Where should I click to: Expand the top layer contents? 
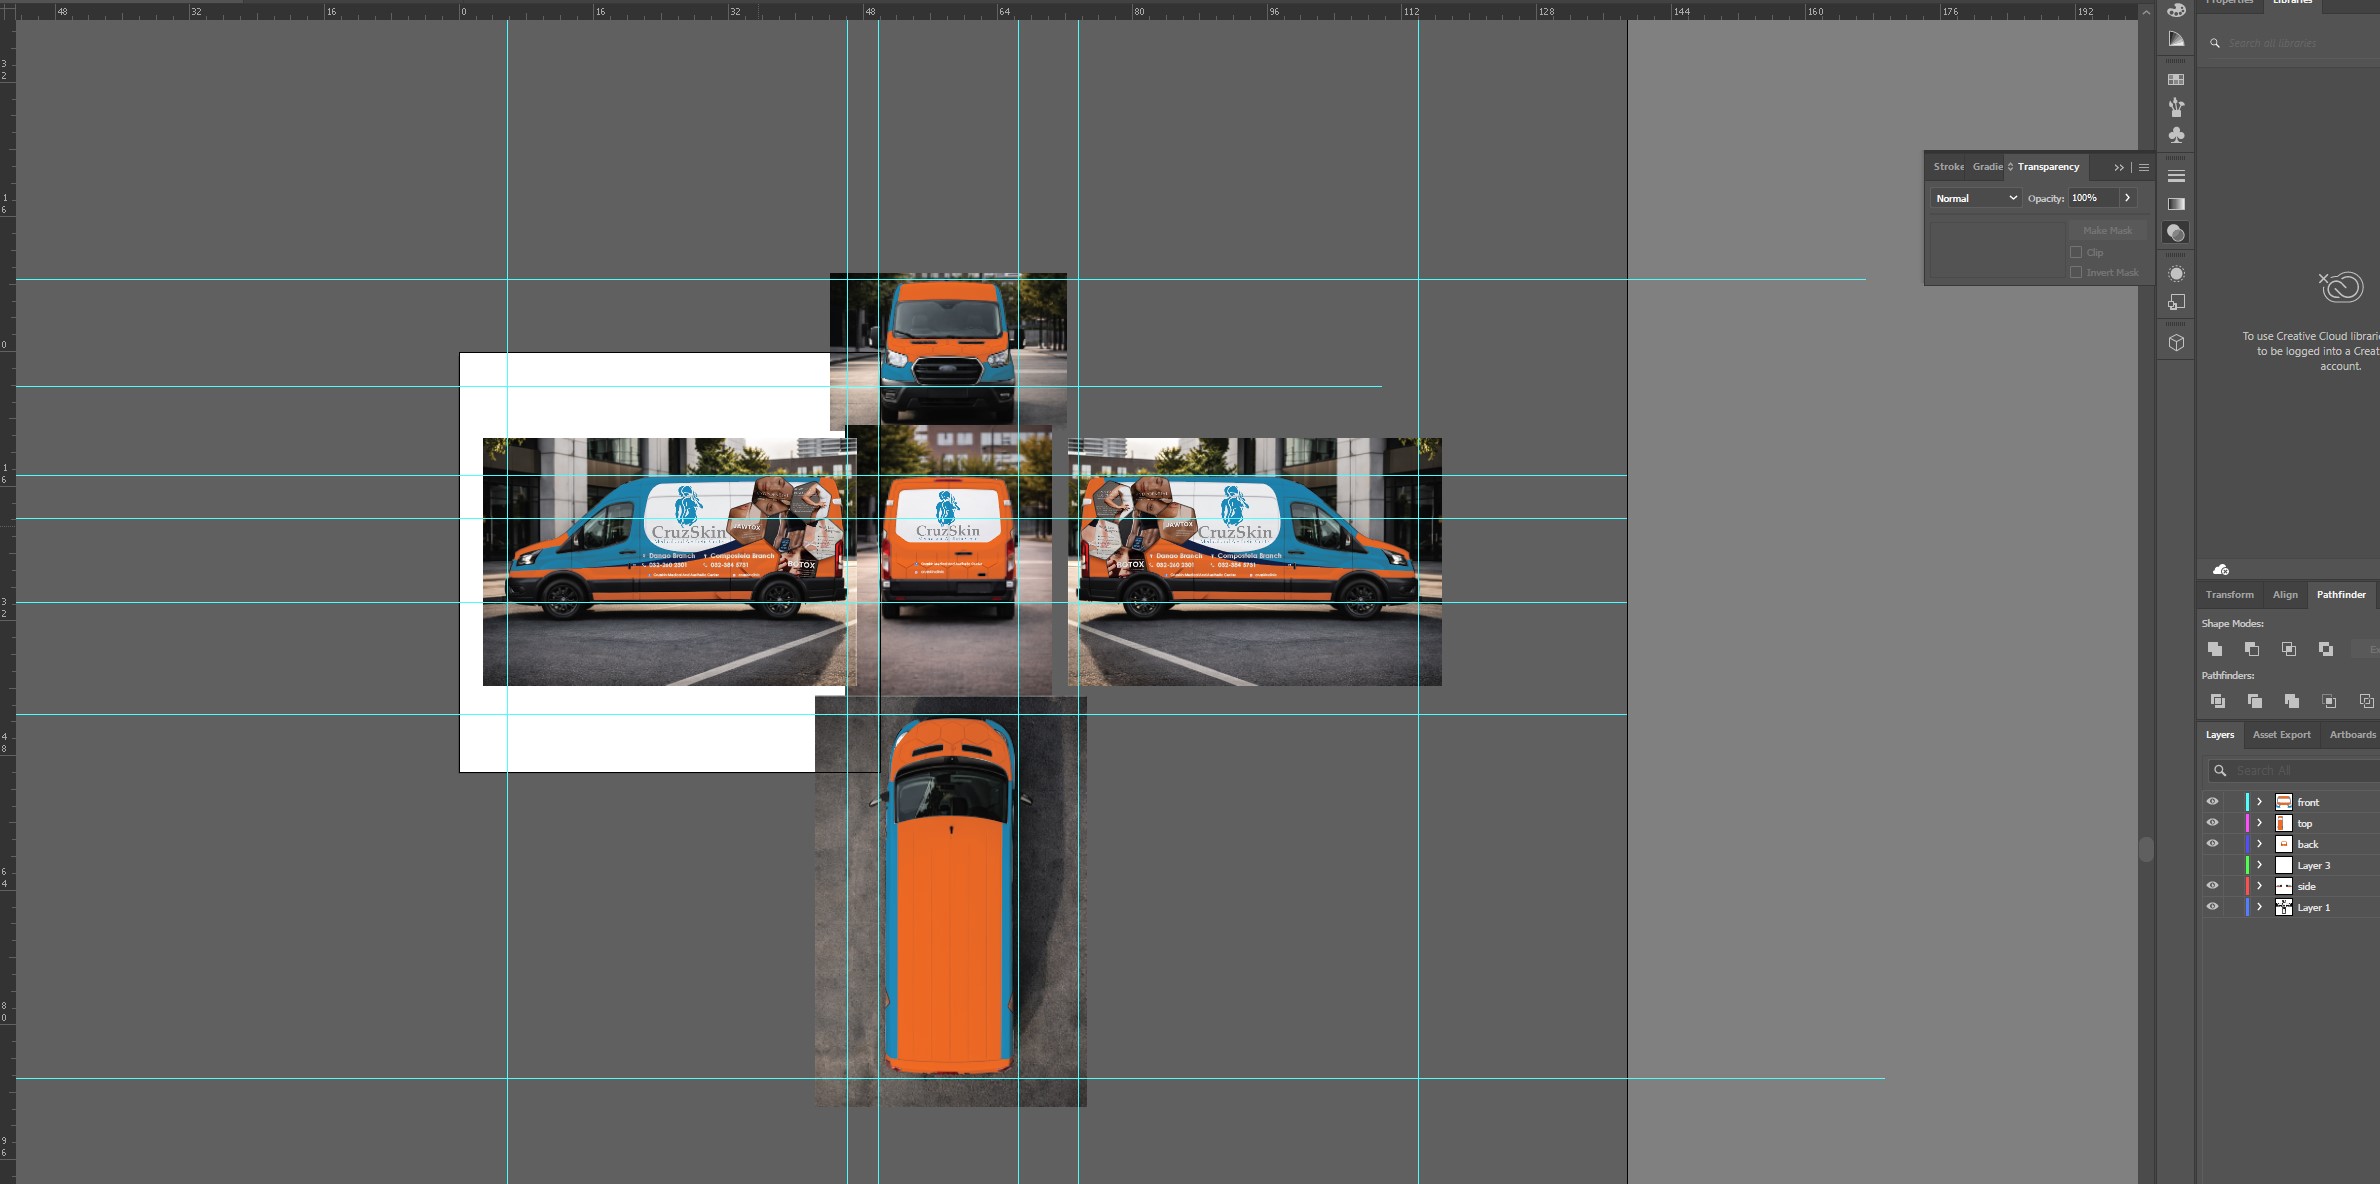2259,823
